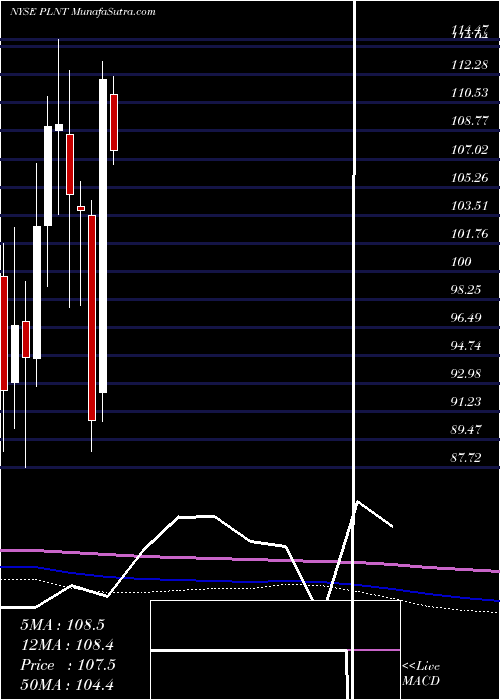
Task: Select the 98.25 price axis label
Action: click(467, 290)
